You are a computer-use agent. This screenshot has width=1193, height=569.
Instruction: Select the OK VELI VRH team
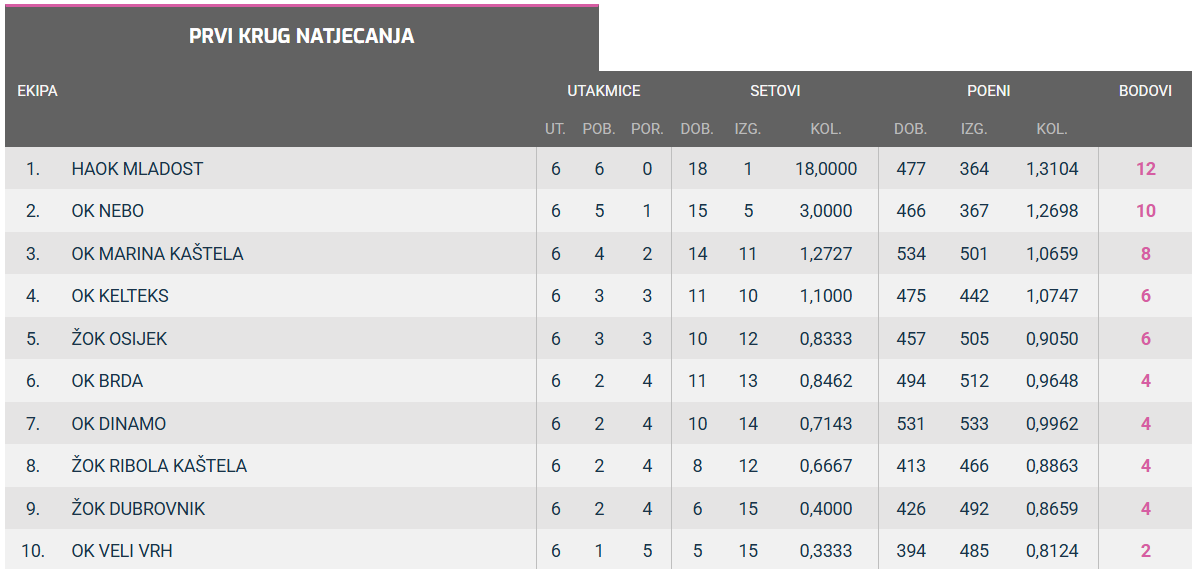click(x=115, y=551)
